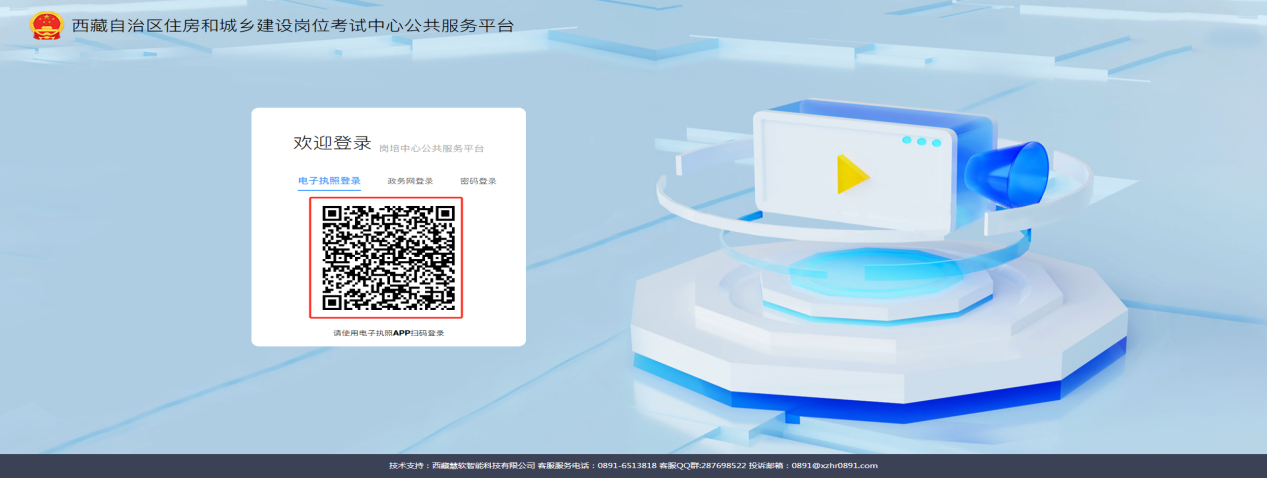This screenshot has width=1267, height=478.
Task: Click the national emblem logo in header
Action: [46, 25]
